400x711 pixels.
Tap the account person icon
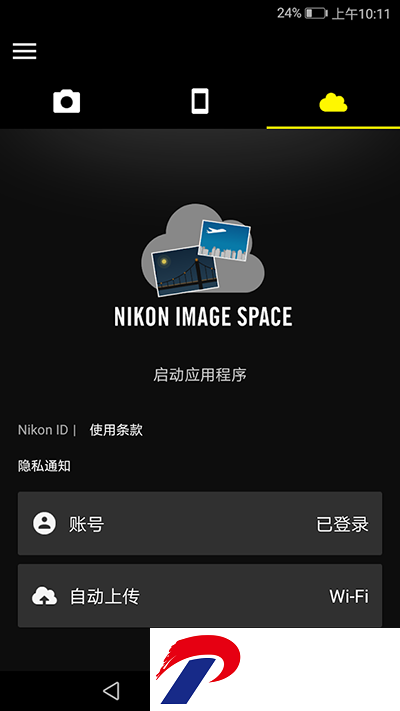pos(44,524)
